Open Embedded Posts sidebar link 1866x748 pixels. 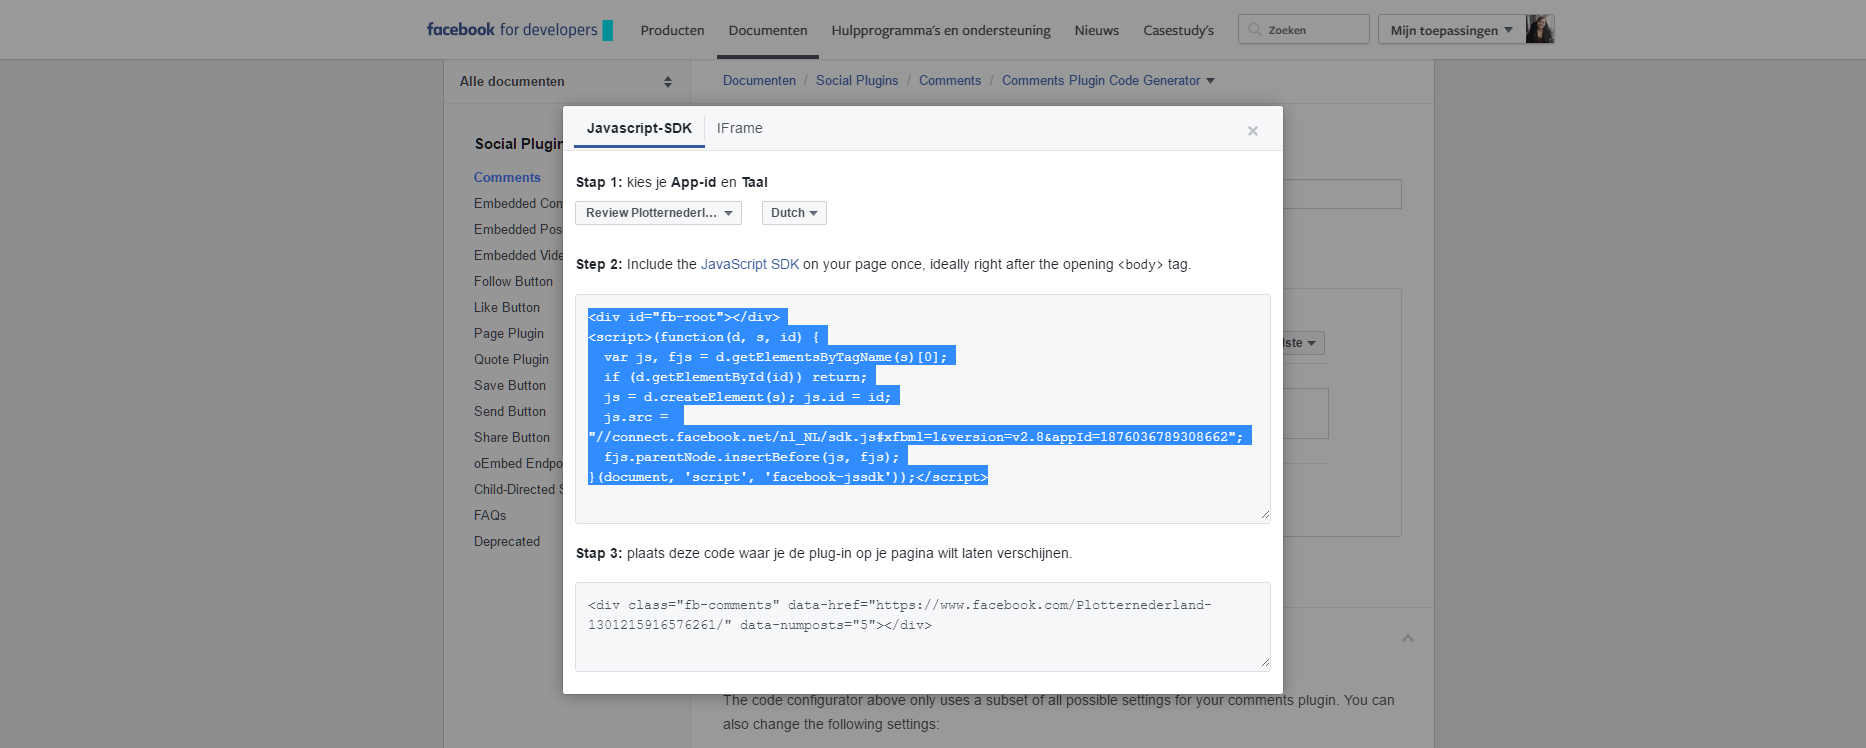(x=518, y=229)
